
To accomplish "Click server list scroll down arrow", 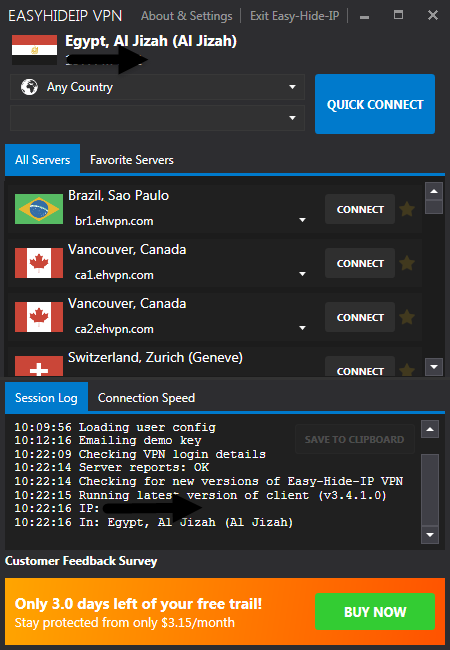I will [x=434, y=367].
